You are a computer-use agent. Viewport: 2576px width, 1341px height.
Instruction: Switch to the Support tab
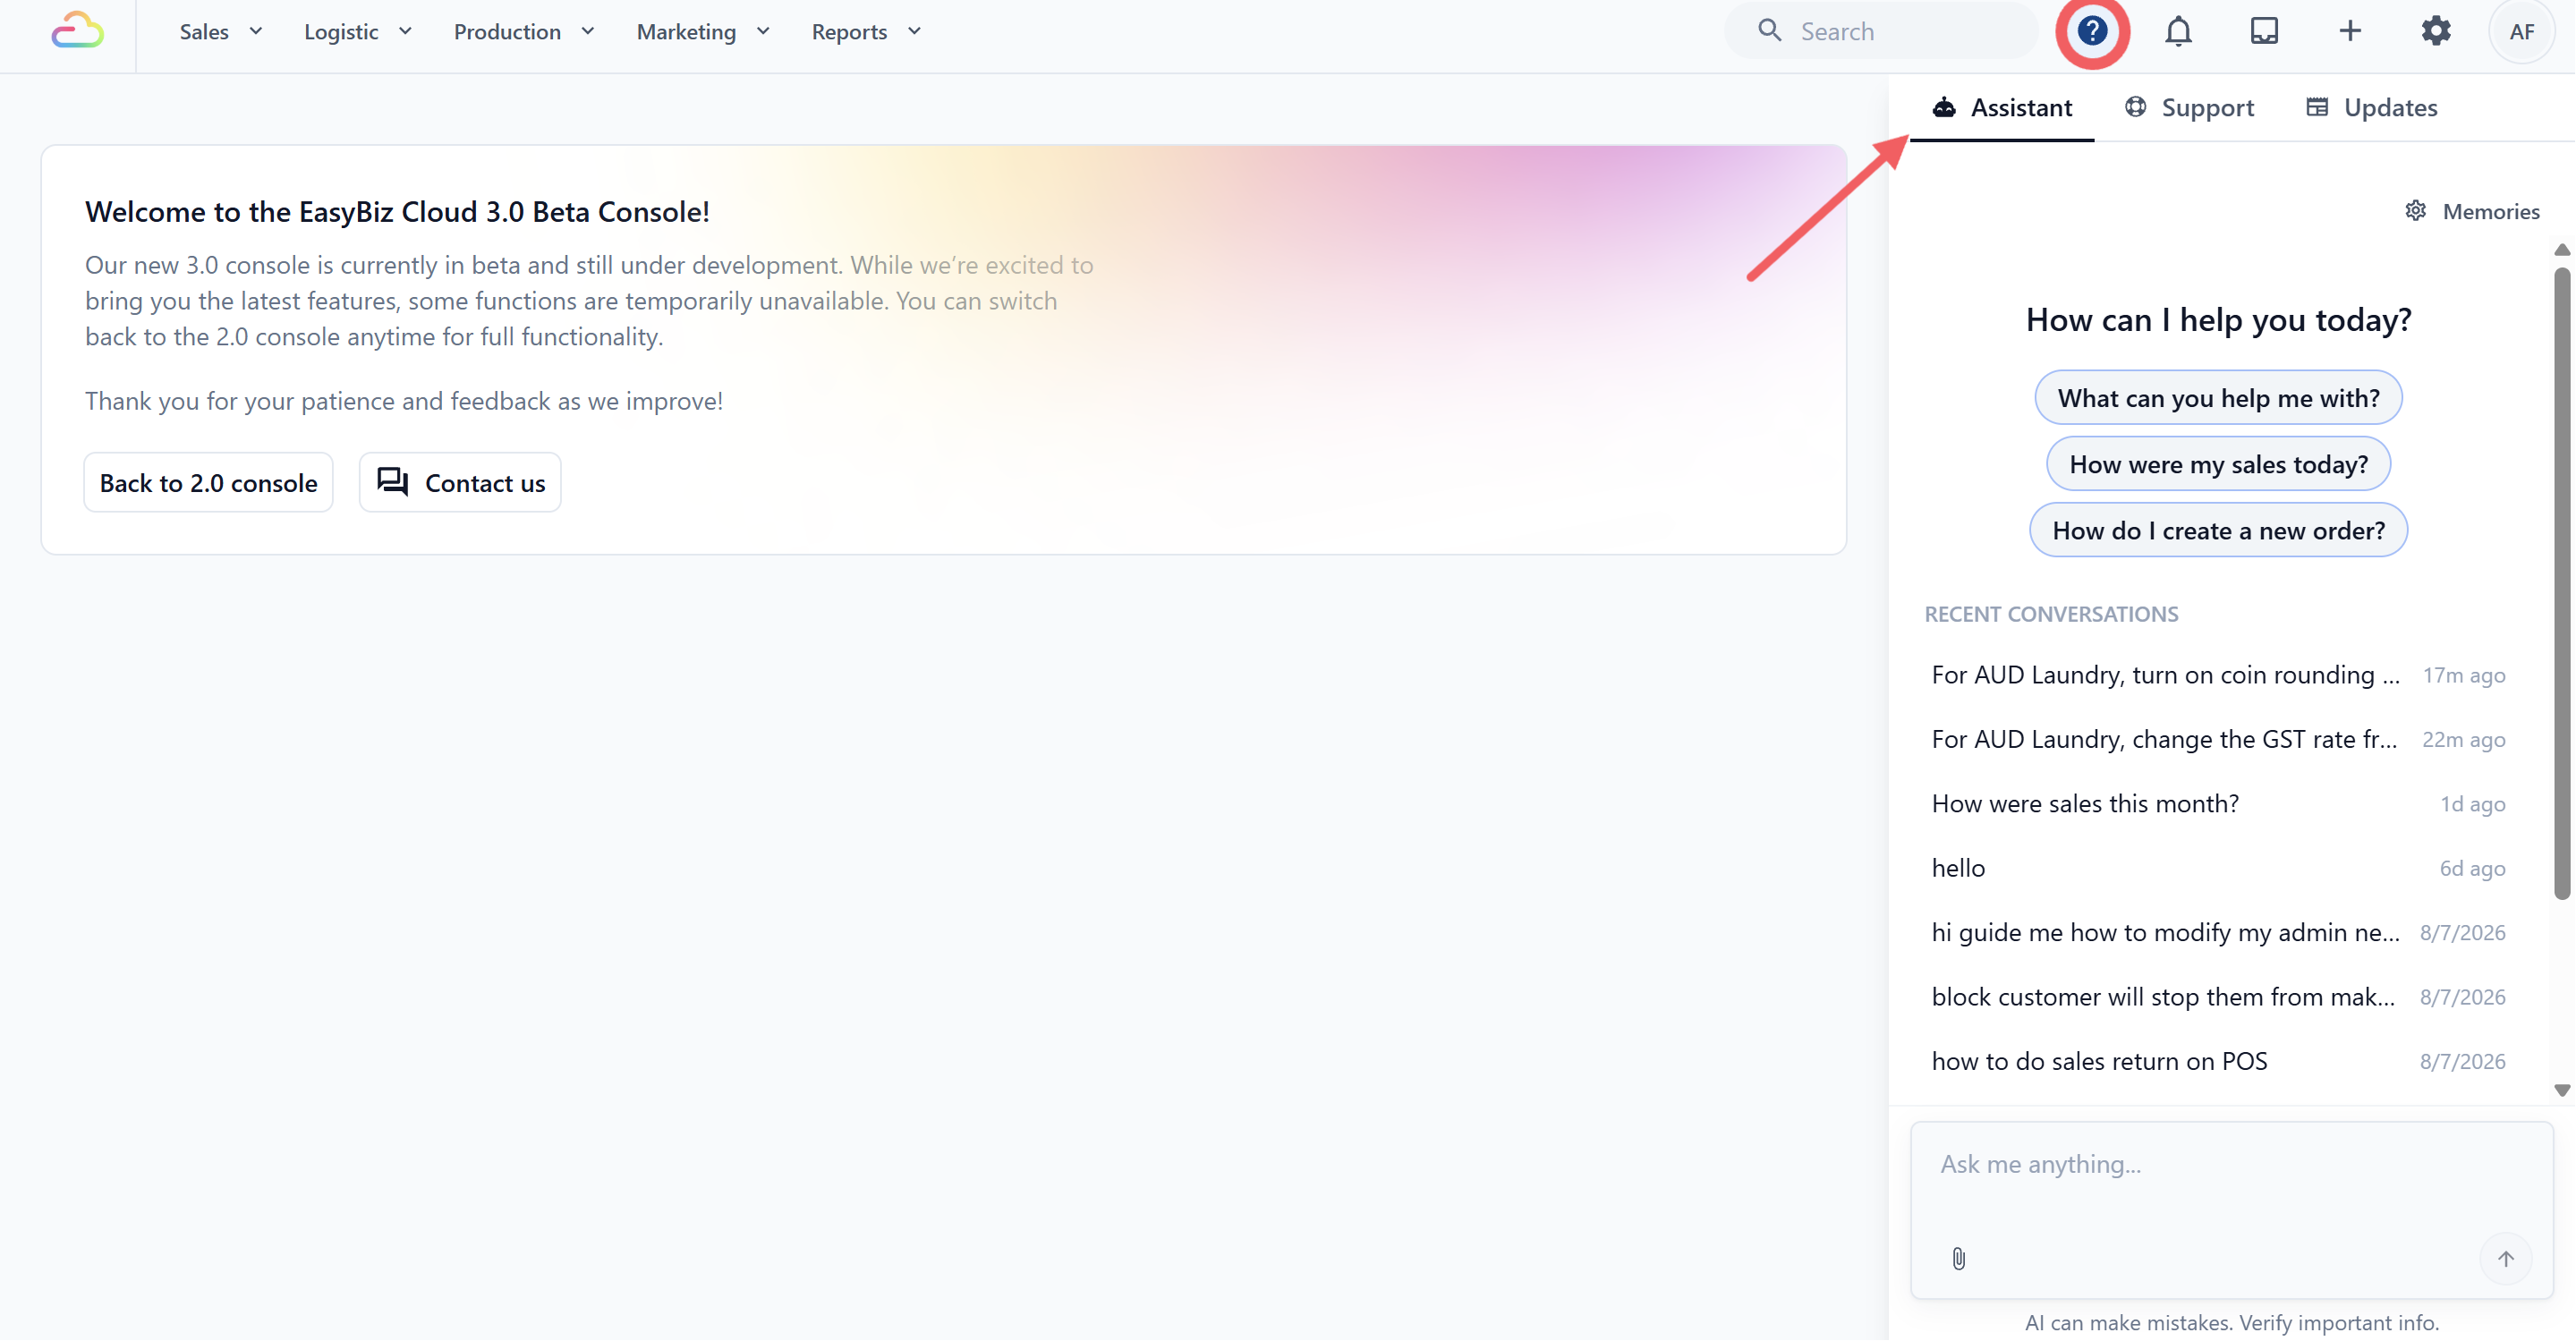pyautogui.click(x=2189, y=107)
